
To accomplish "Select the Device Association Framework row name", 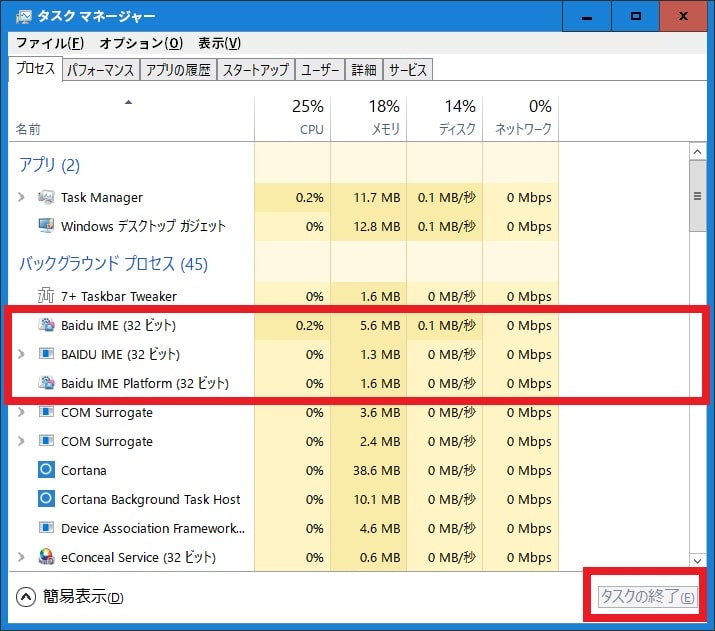I will (x=153, y=528).
